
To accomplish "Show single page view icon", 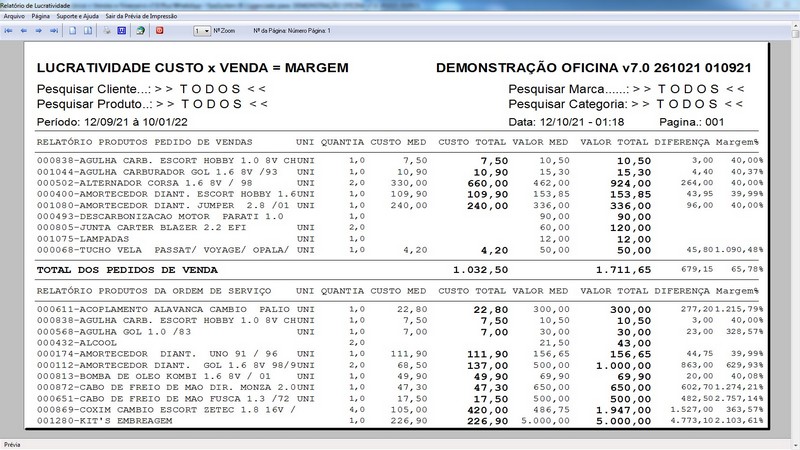I will (72, 31).
